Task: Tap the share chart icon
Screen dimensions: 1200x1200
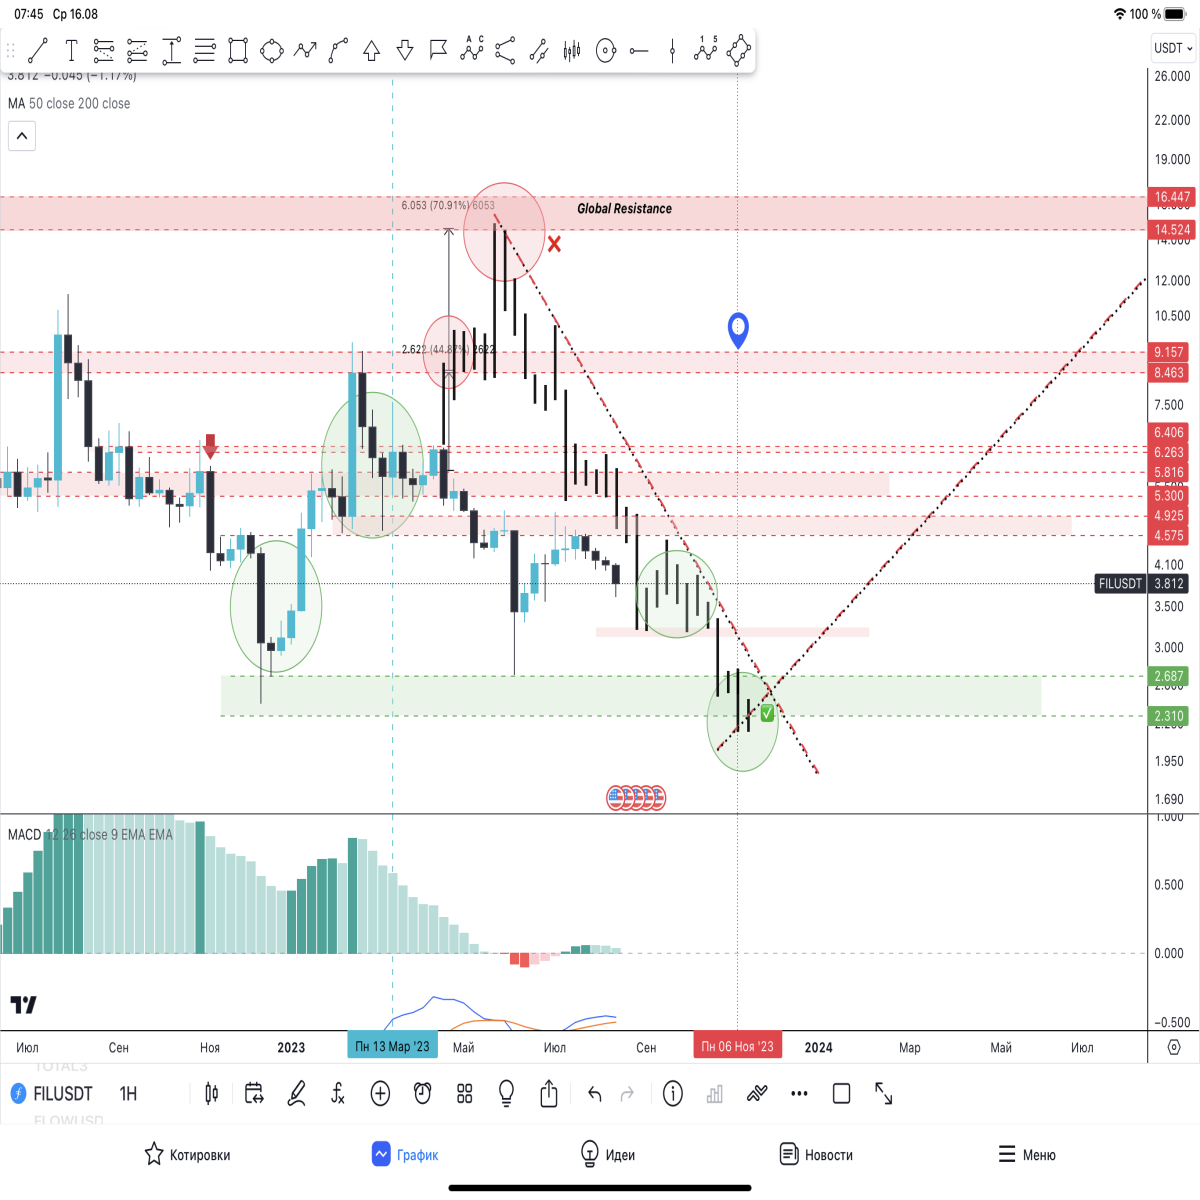Action: (549, 1093)
